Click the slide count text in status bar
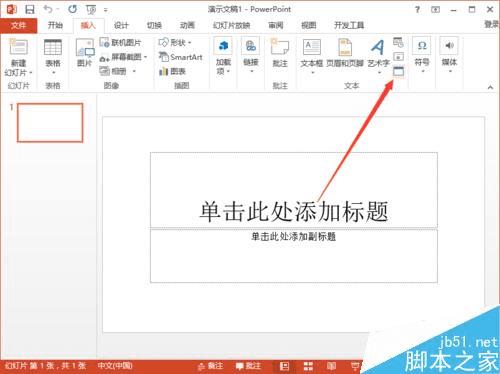The image size is (500, 374). 46,366
